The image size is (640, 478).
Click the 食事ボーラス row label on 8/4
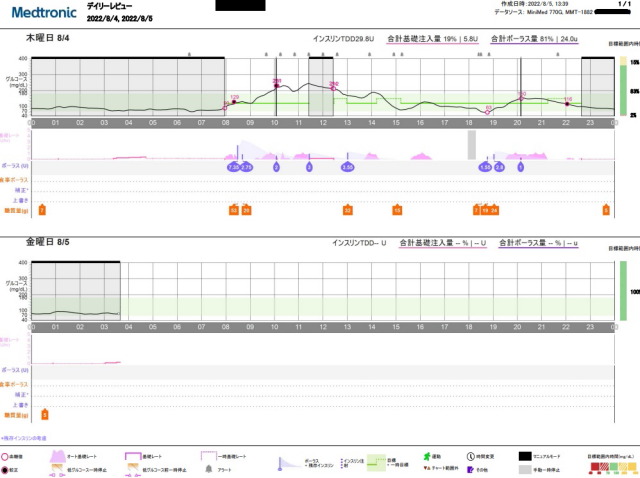point(14,180)
